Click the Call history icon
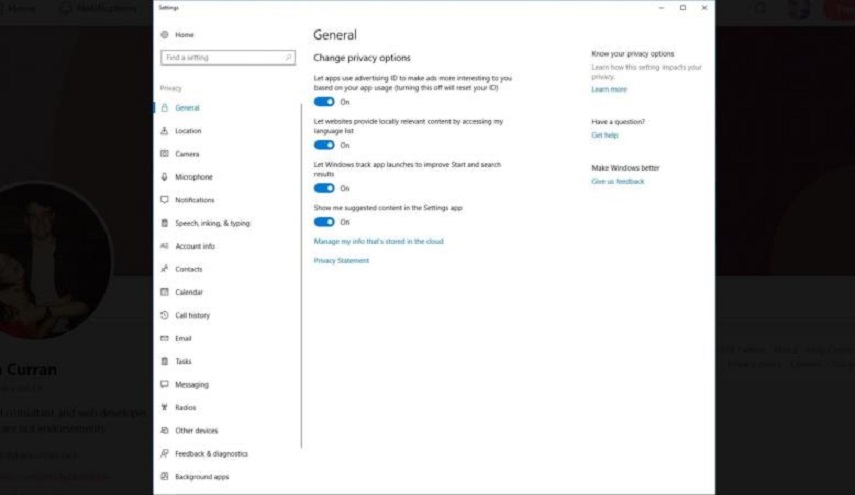Screen dimensions: 855x495 [x=164, y=315]
